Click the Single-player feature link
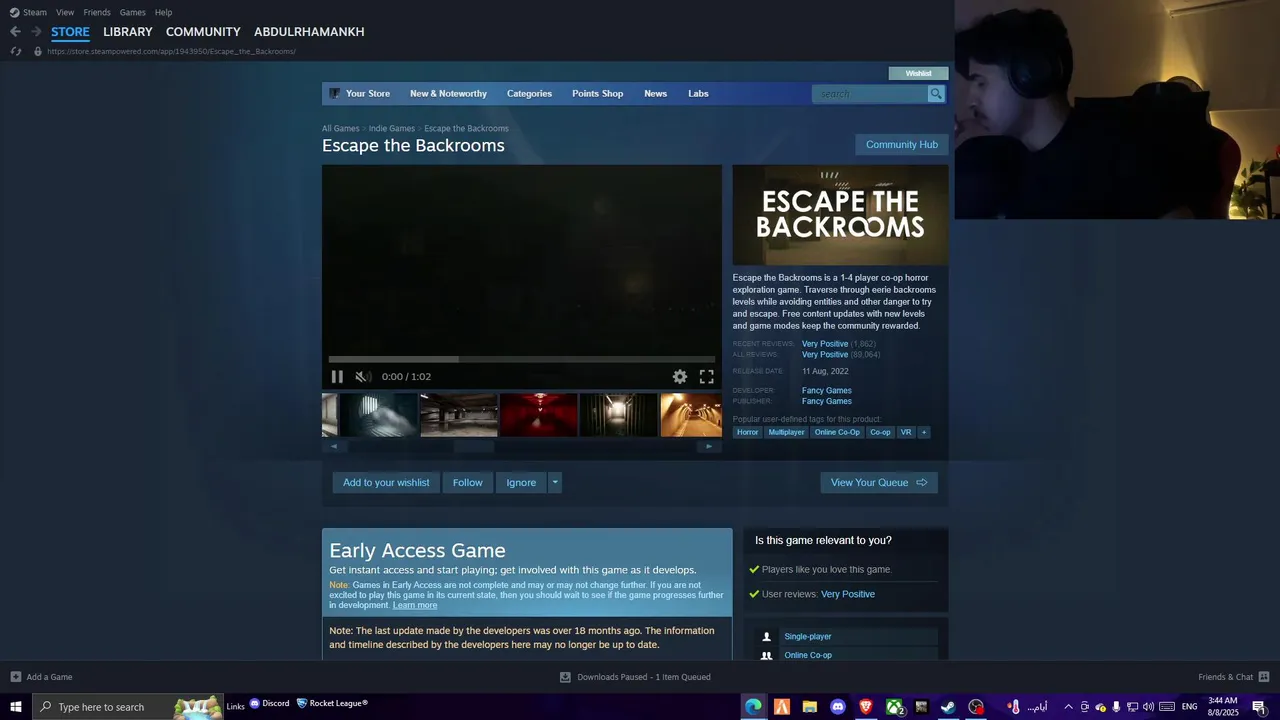This screenshot has height=720, width=1280. (x=808, y=637)
